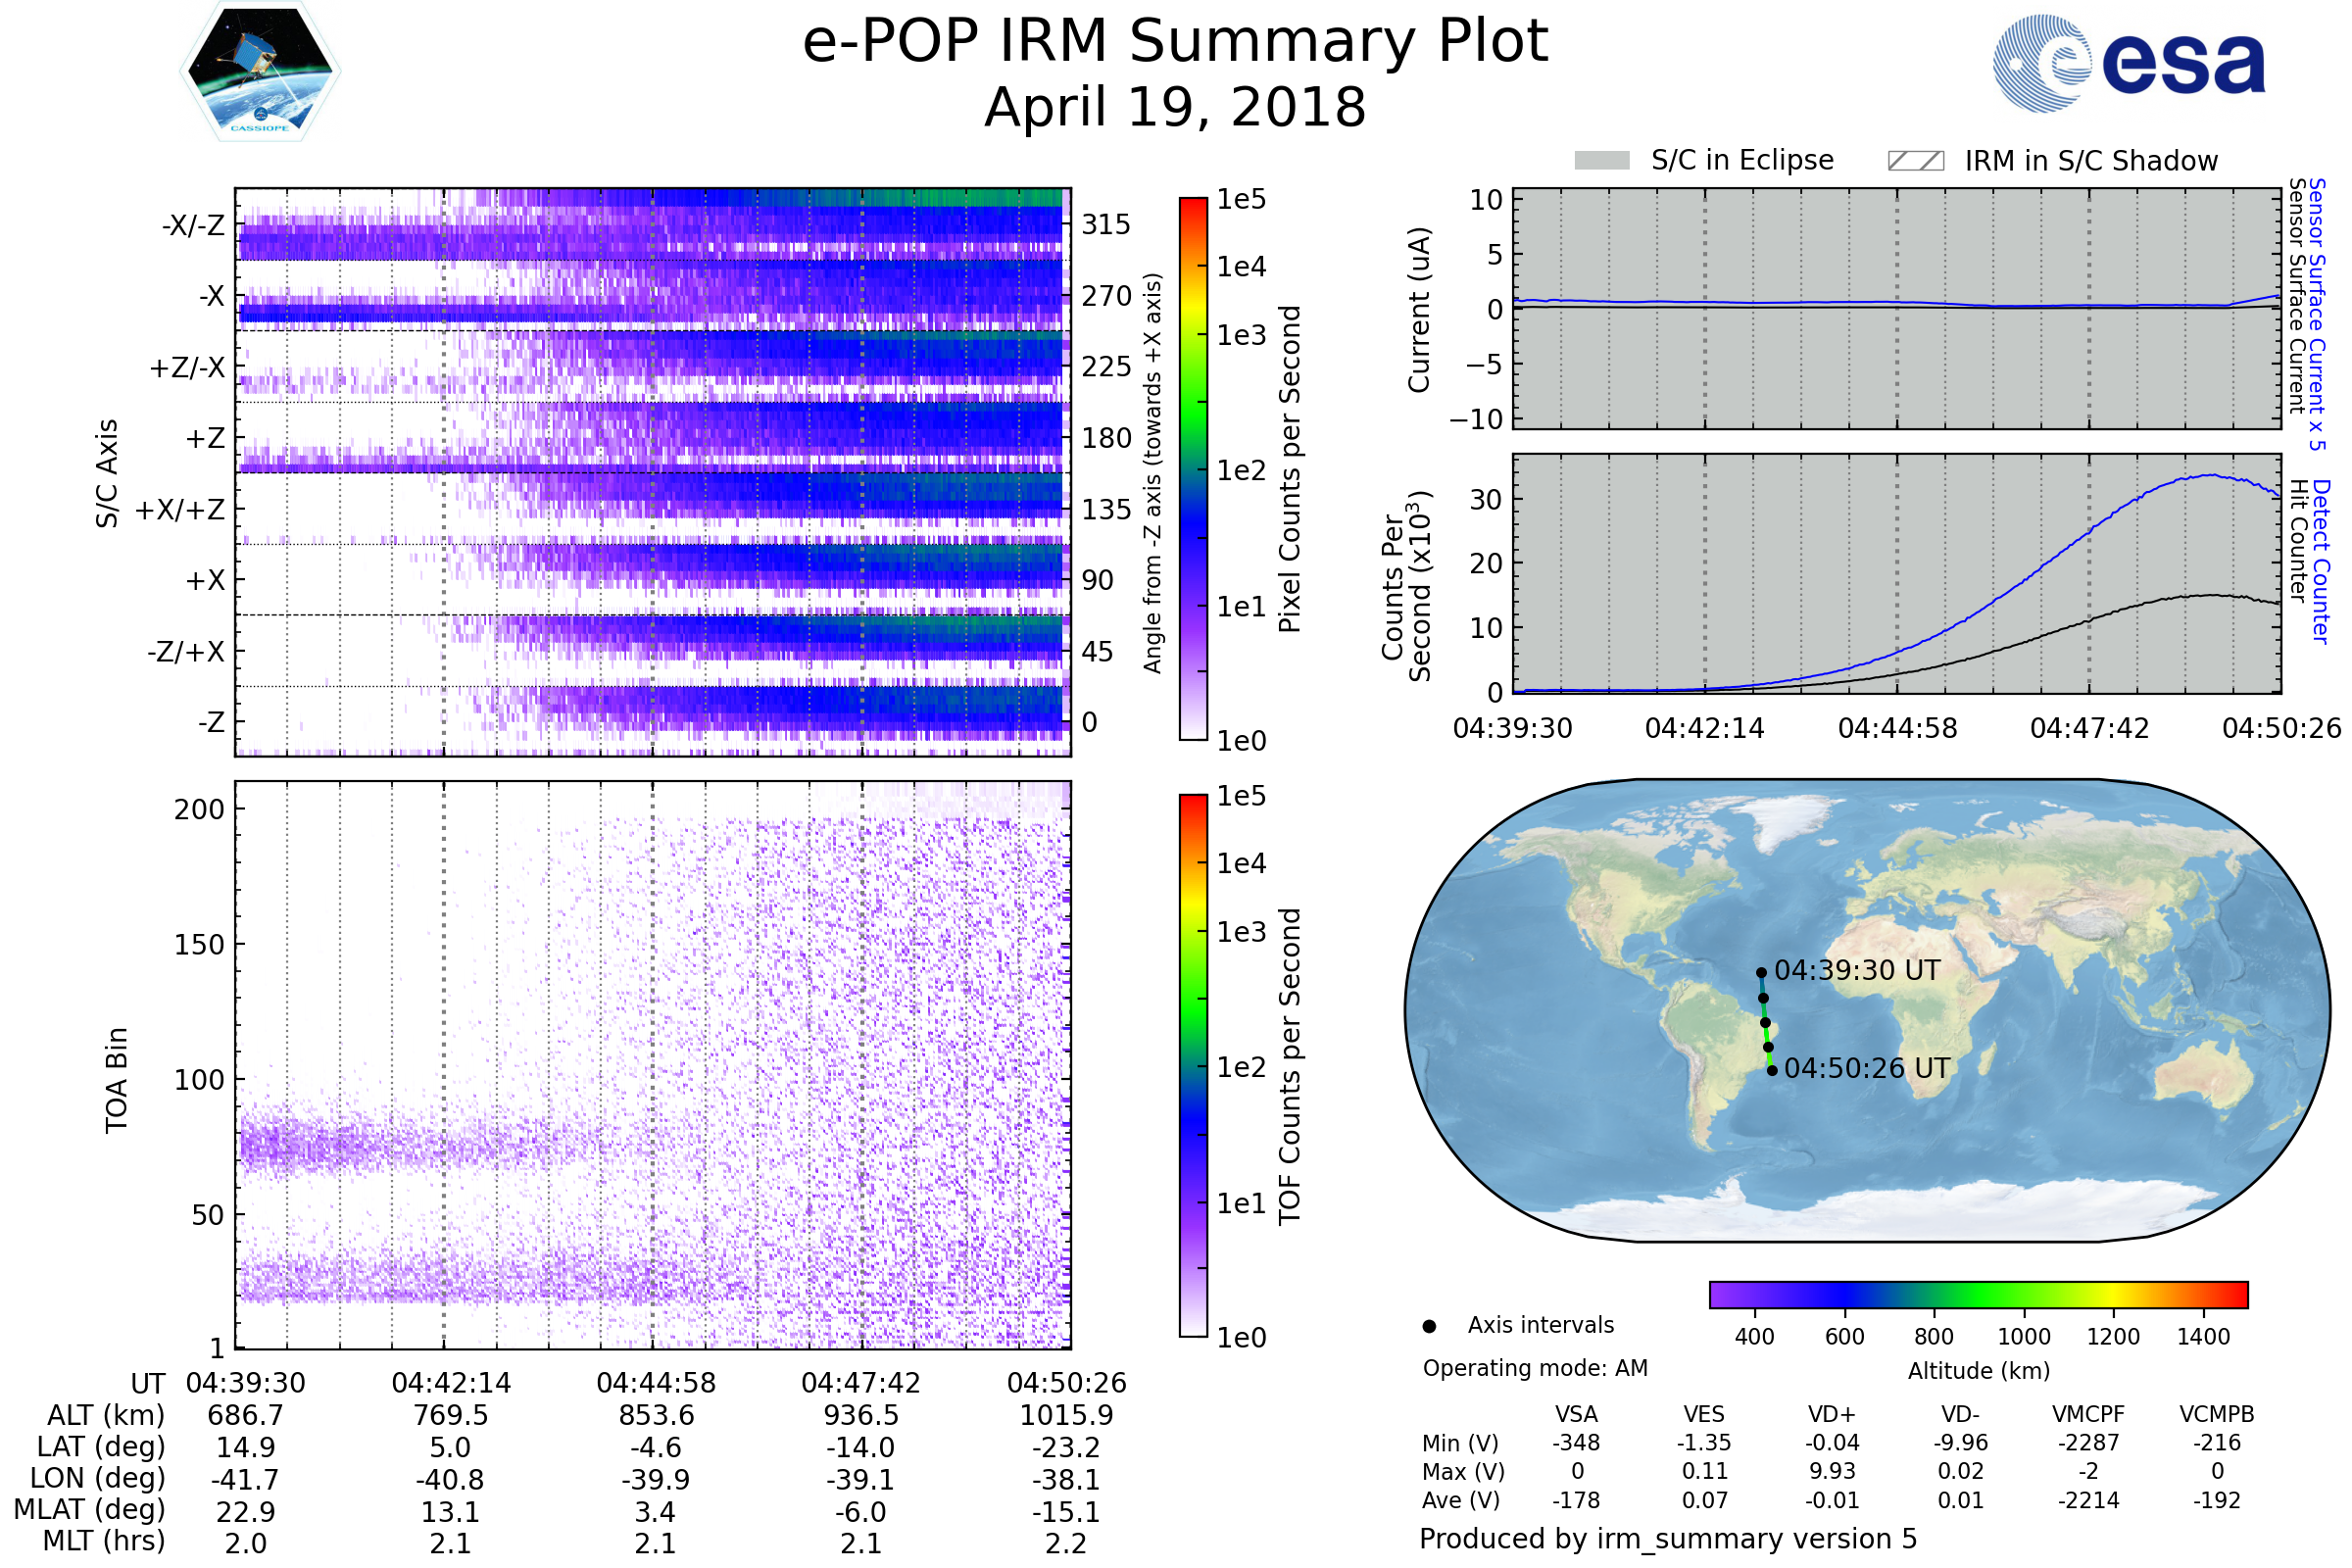
Task: Click the hatched IRM in S/C Shadow patch
Action: click(x=1915, y=161)
